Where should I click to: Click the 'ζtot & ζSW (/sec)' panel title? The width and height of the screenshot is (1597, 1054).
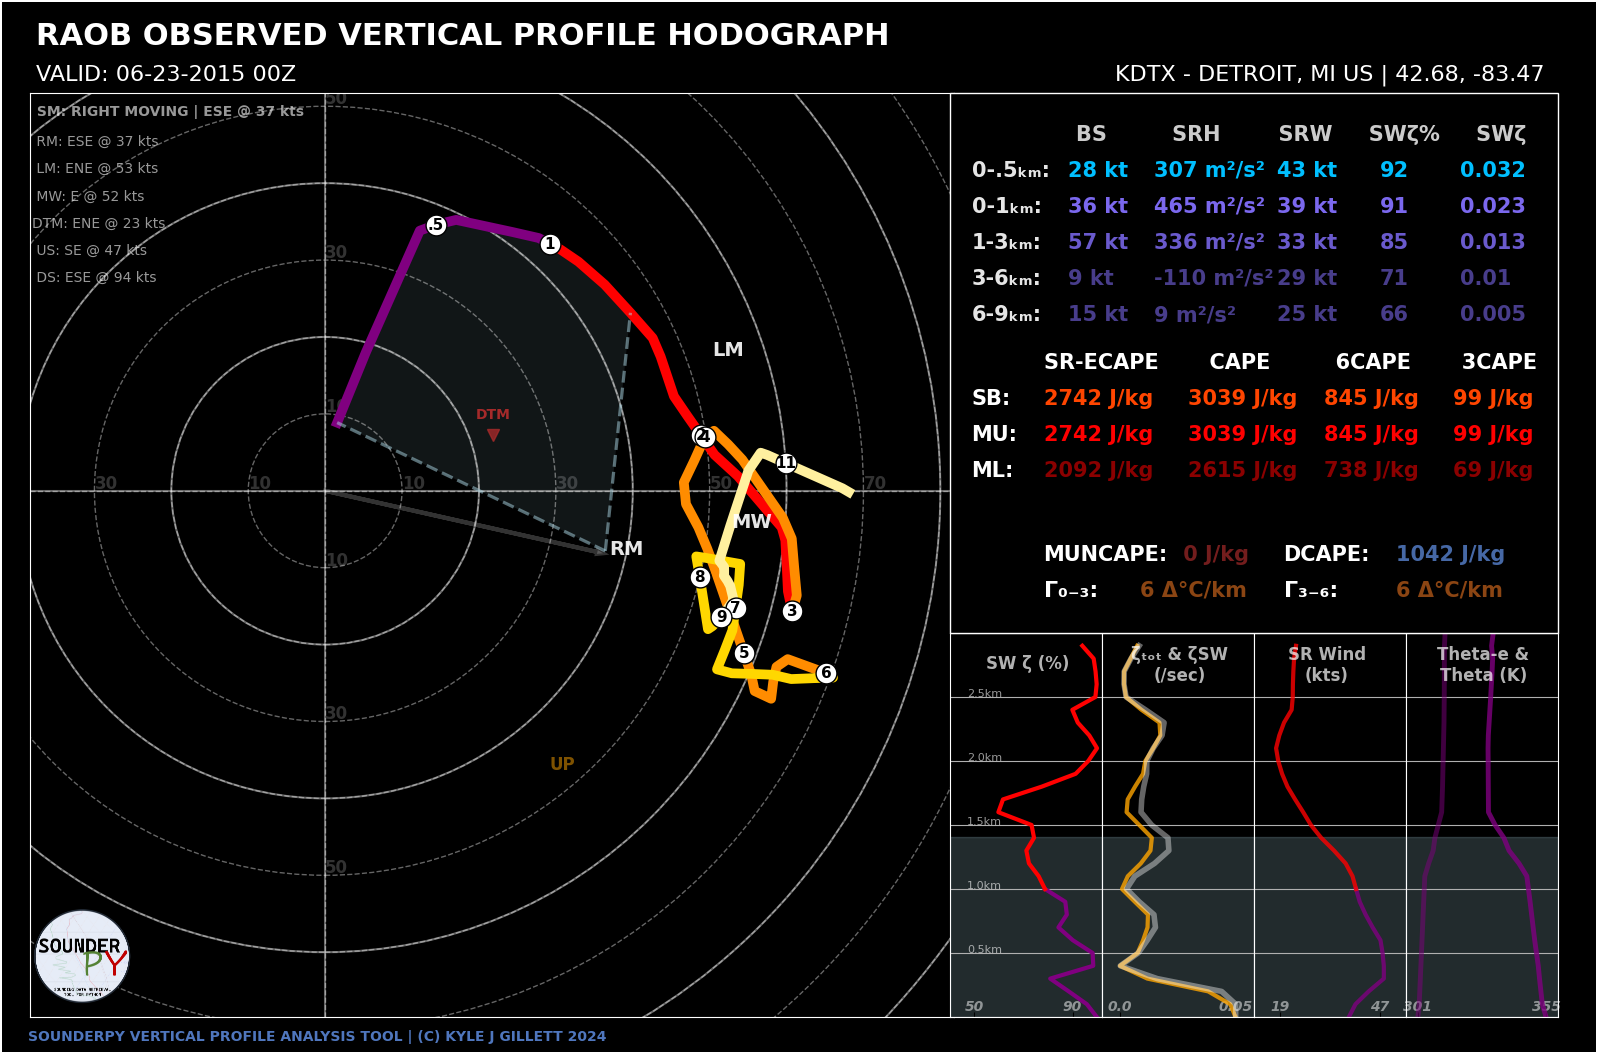1179,664
